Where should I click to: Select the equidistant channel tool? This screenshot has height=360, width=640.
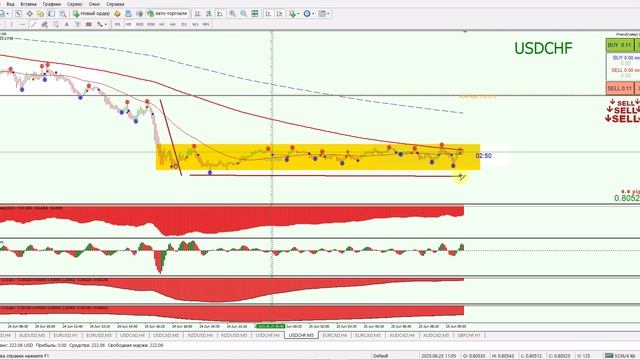44,24
